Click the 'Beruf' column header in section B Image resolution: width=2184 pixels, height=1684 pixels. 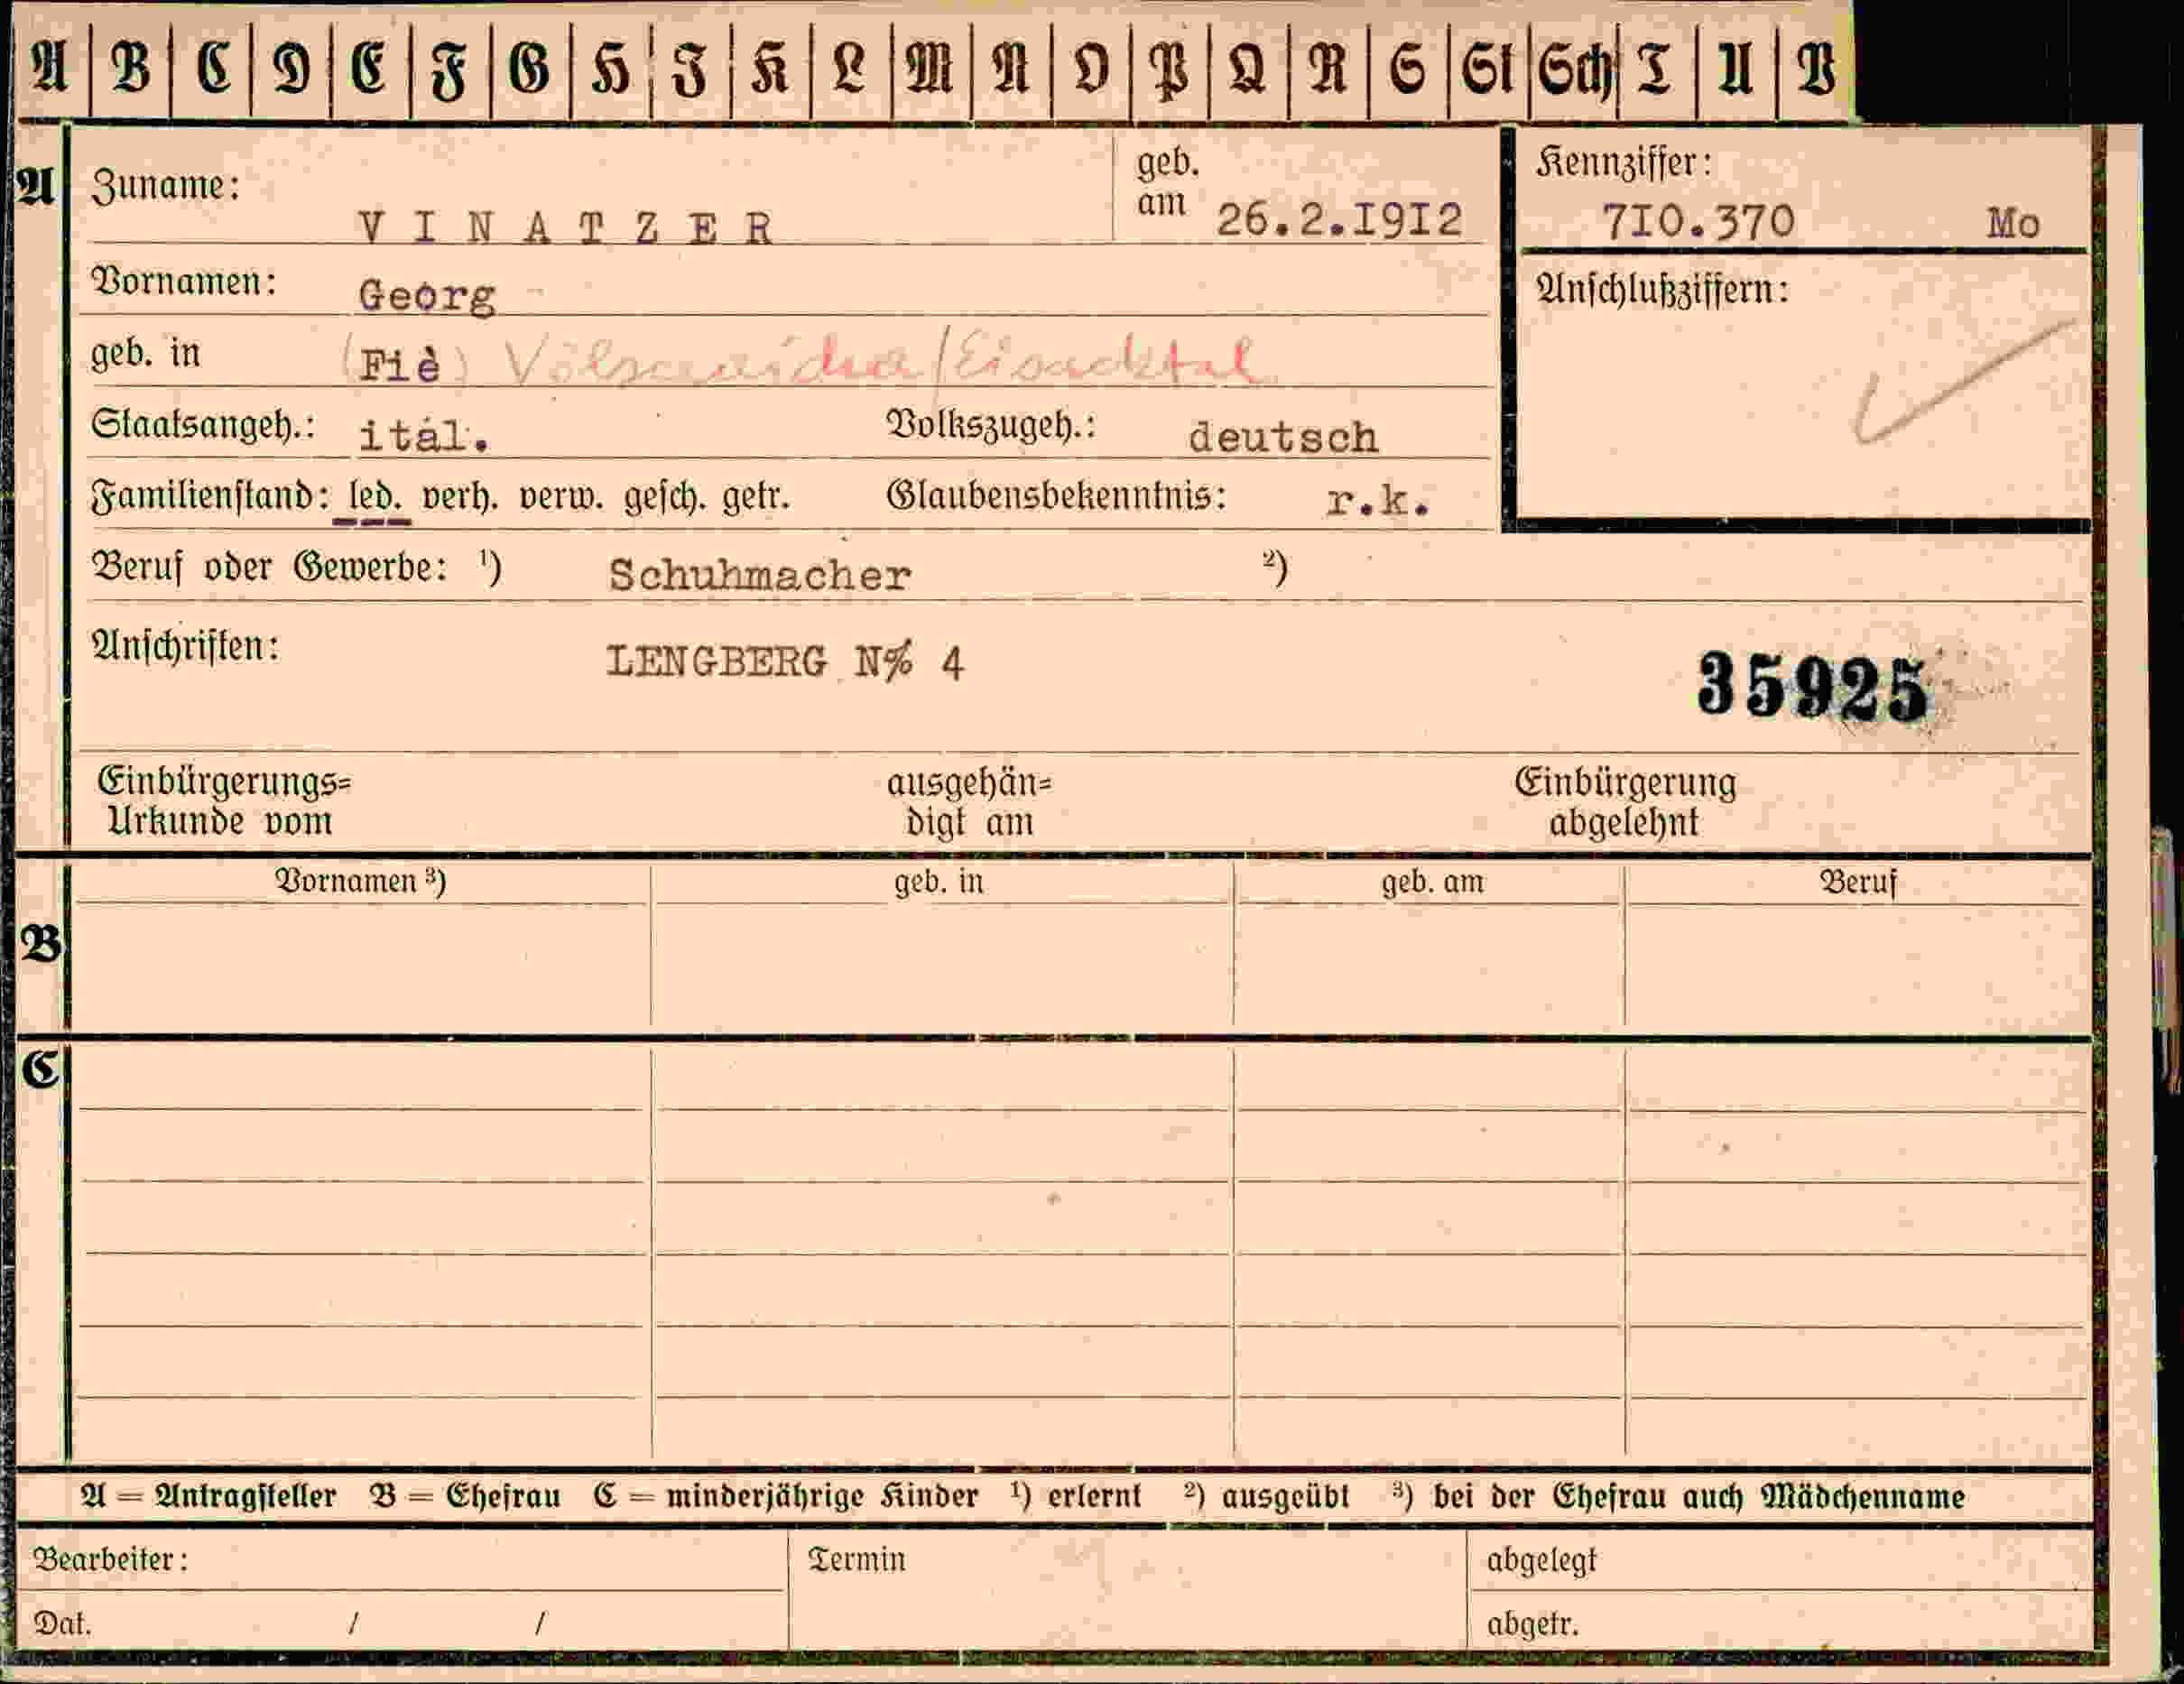pyautogui.click(x=1858, y=883)
